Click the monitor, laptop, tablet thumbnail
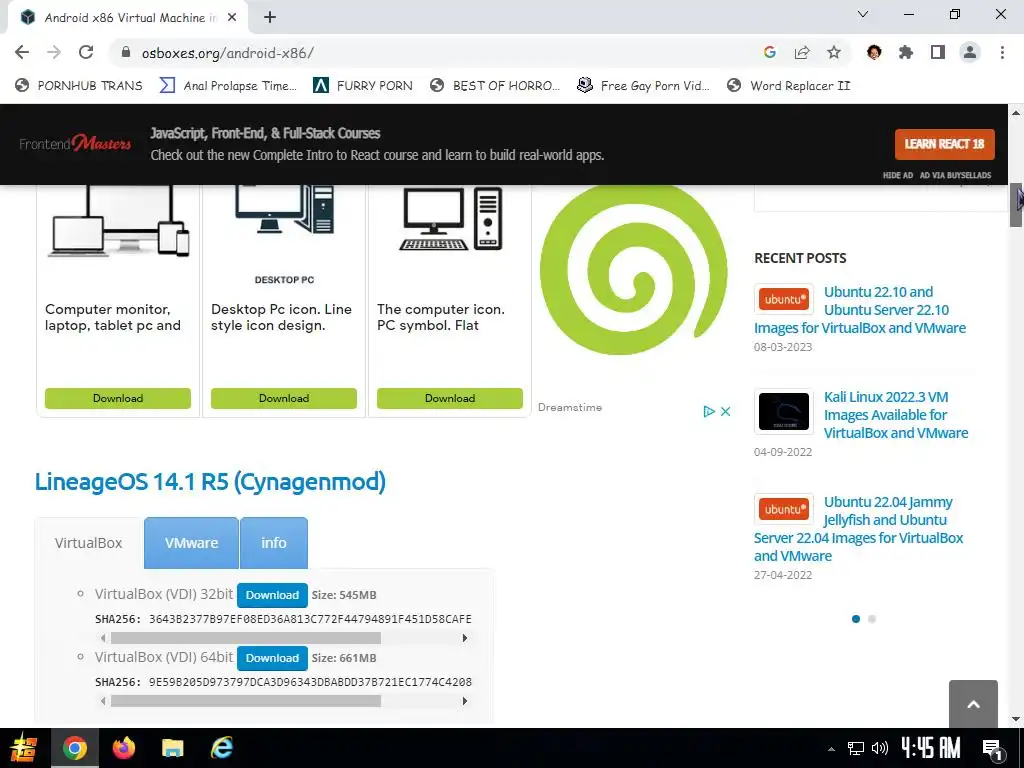1024x768 pixels. [x=118, y=221]
